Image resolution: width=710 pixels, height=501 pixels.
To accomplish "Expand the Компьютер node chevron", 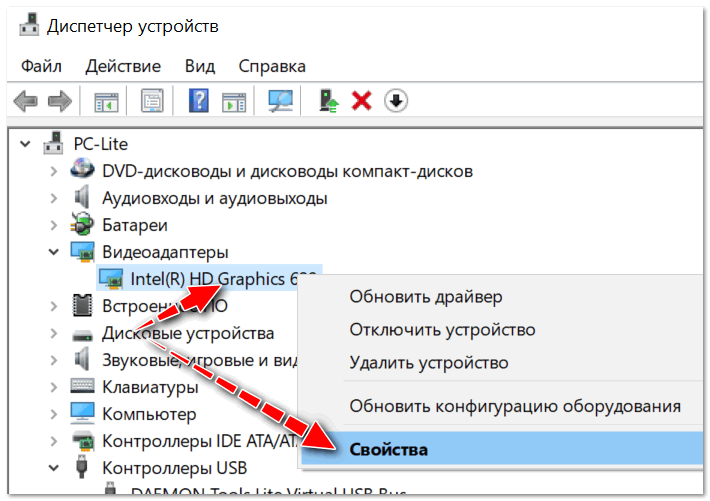I will click(53, 414).
